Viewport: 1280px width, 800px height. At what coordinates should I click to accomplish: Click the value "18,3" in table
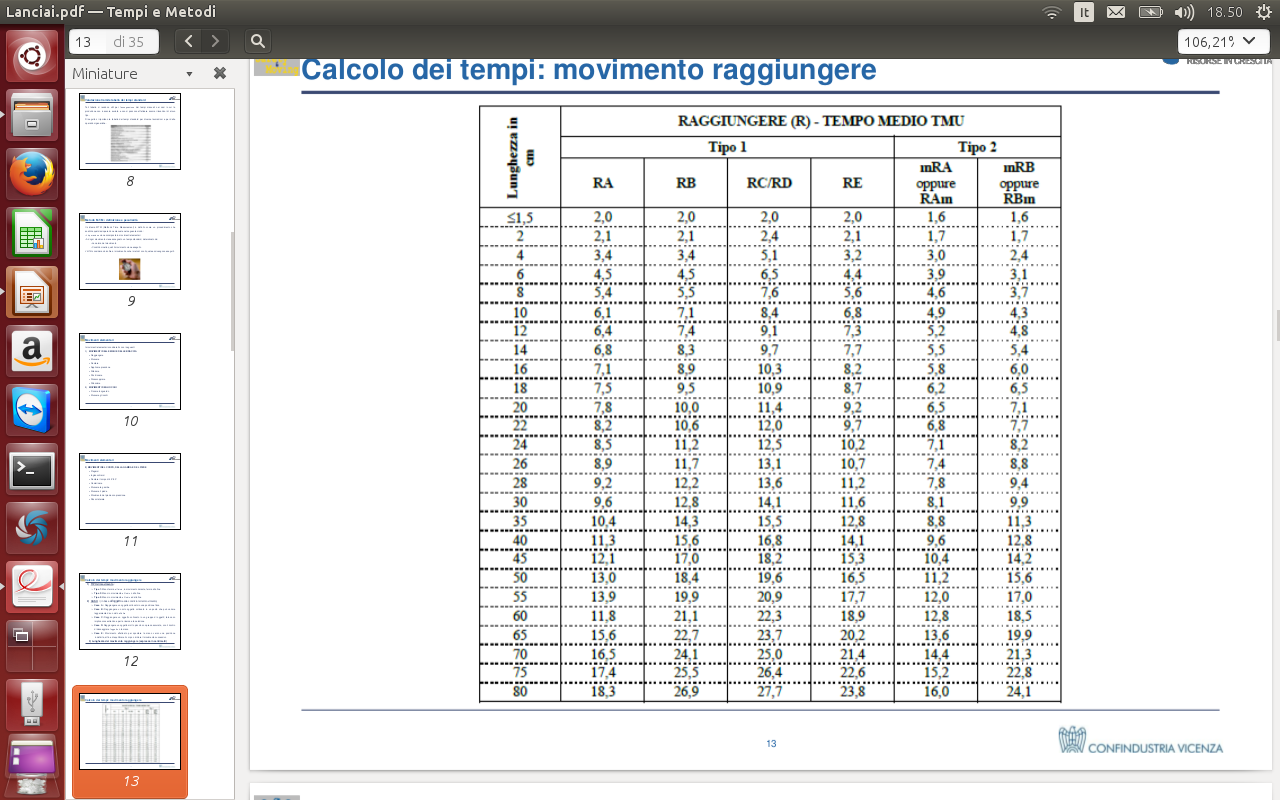pos(602,691)
